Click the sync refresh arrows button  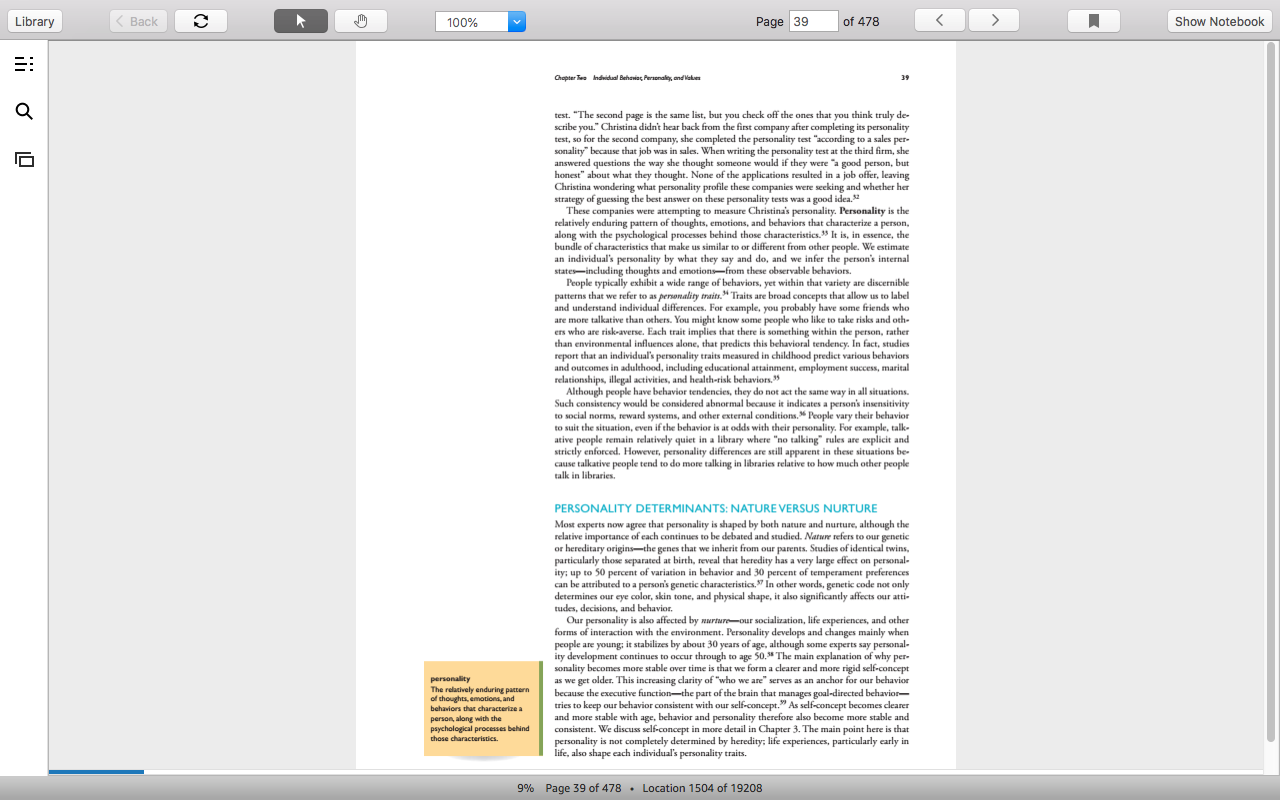201,21
